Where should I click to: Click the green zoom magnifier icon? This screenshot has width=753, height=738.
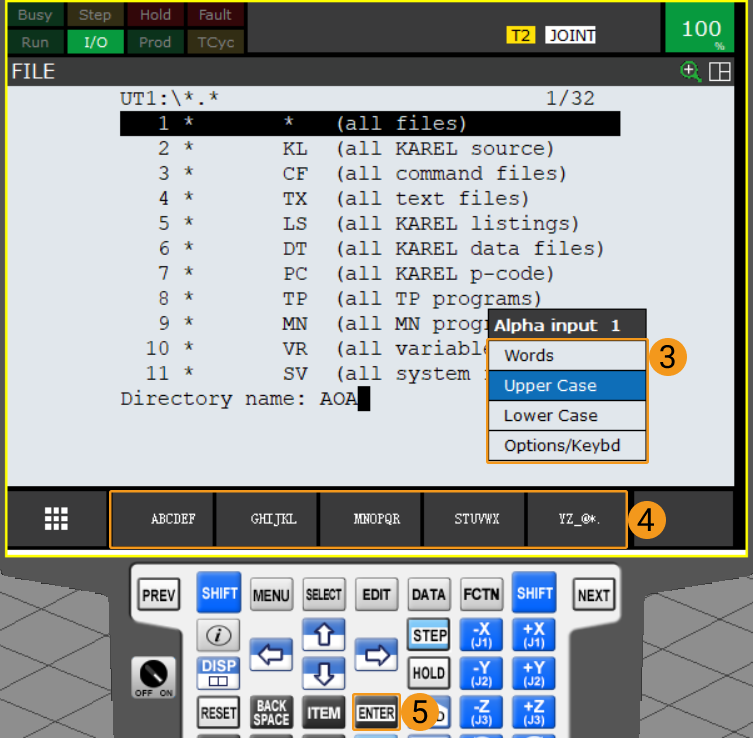(x=691, y=72)
